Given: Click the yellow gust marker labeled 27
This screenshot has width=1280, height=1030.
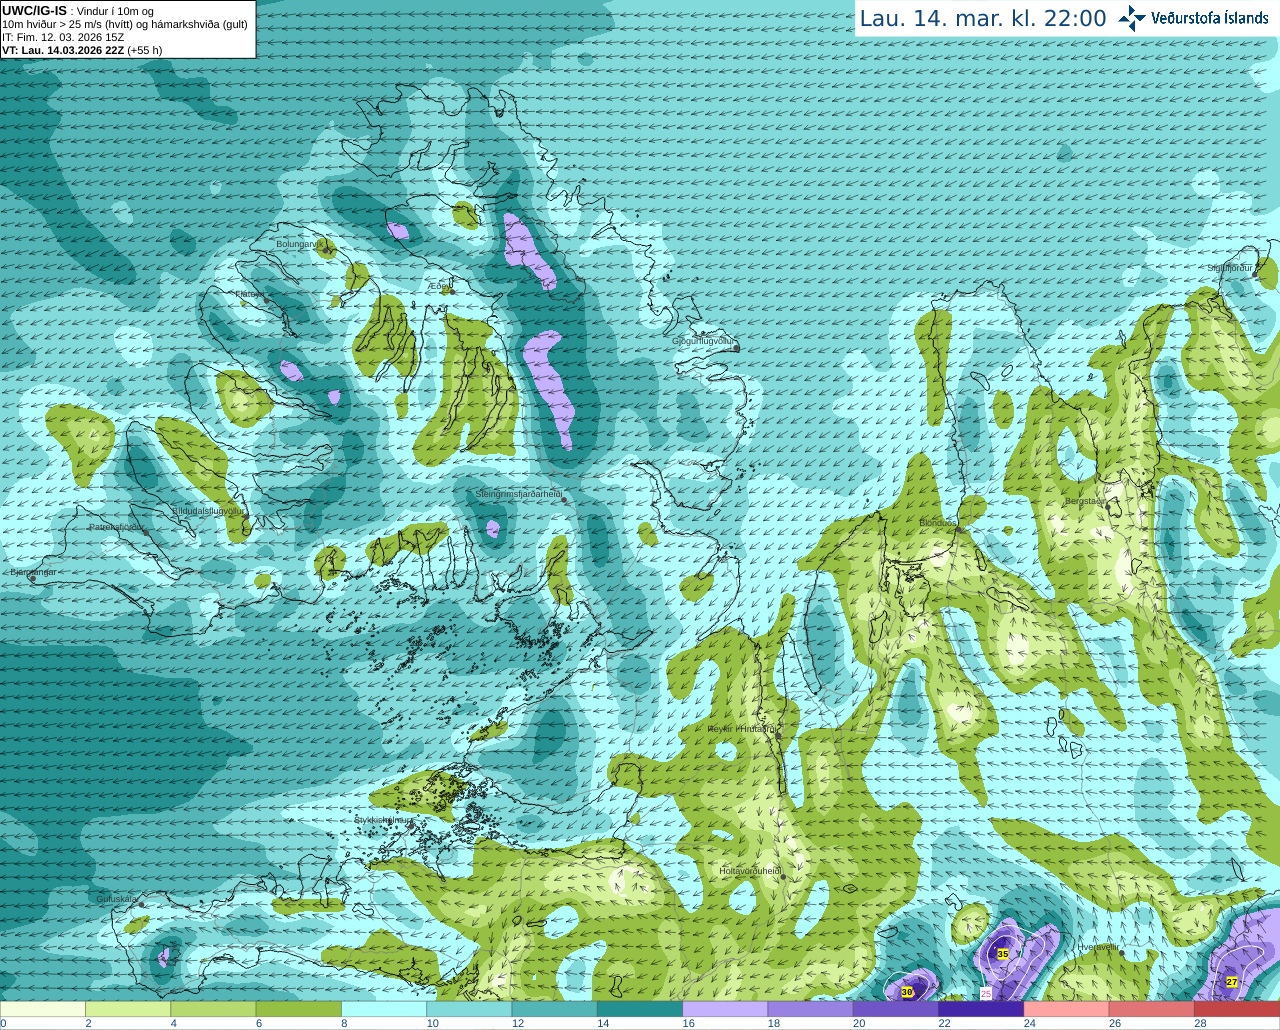Looking at the screenshot, I should 1232,982.
